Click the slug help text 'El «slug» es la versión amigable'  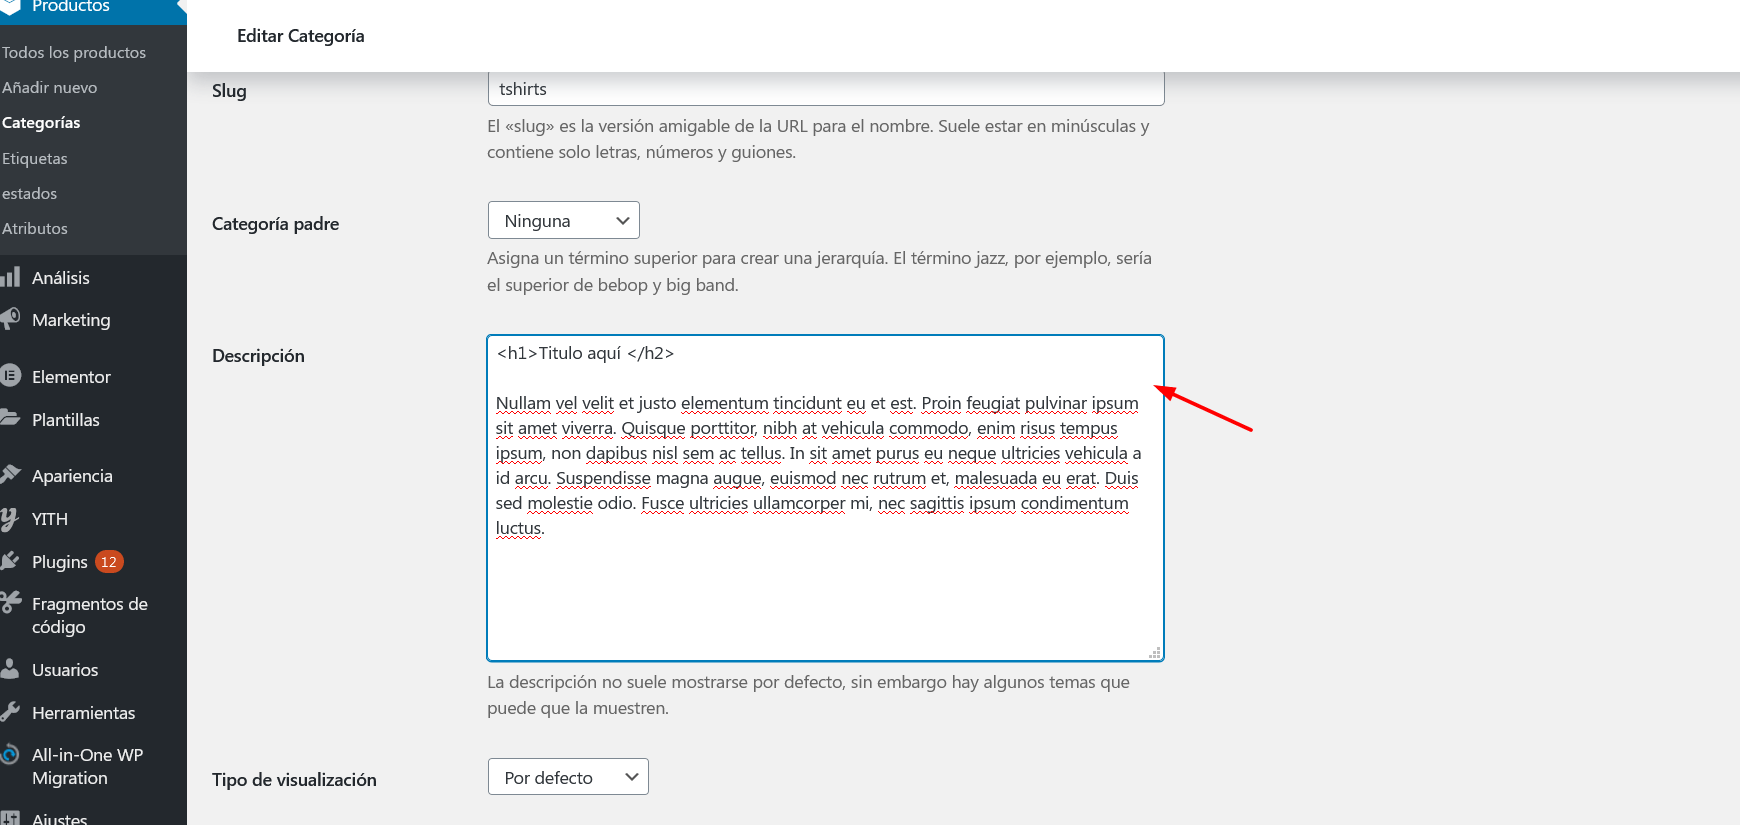click(x=818, y=139)
